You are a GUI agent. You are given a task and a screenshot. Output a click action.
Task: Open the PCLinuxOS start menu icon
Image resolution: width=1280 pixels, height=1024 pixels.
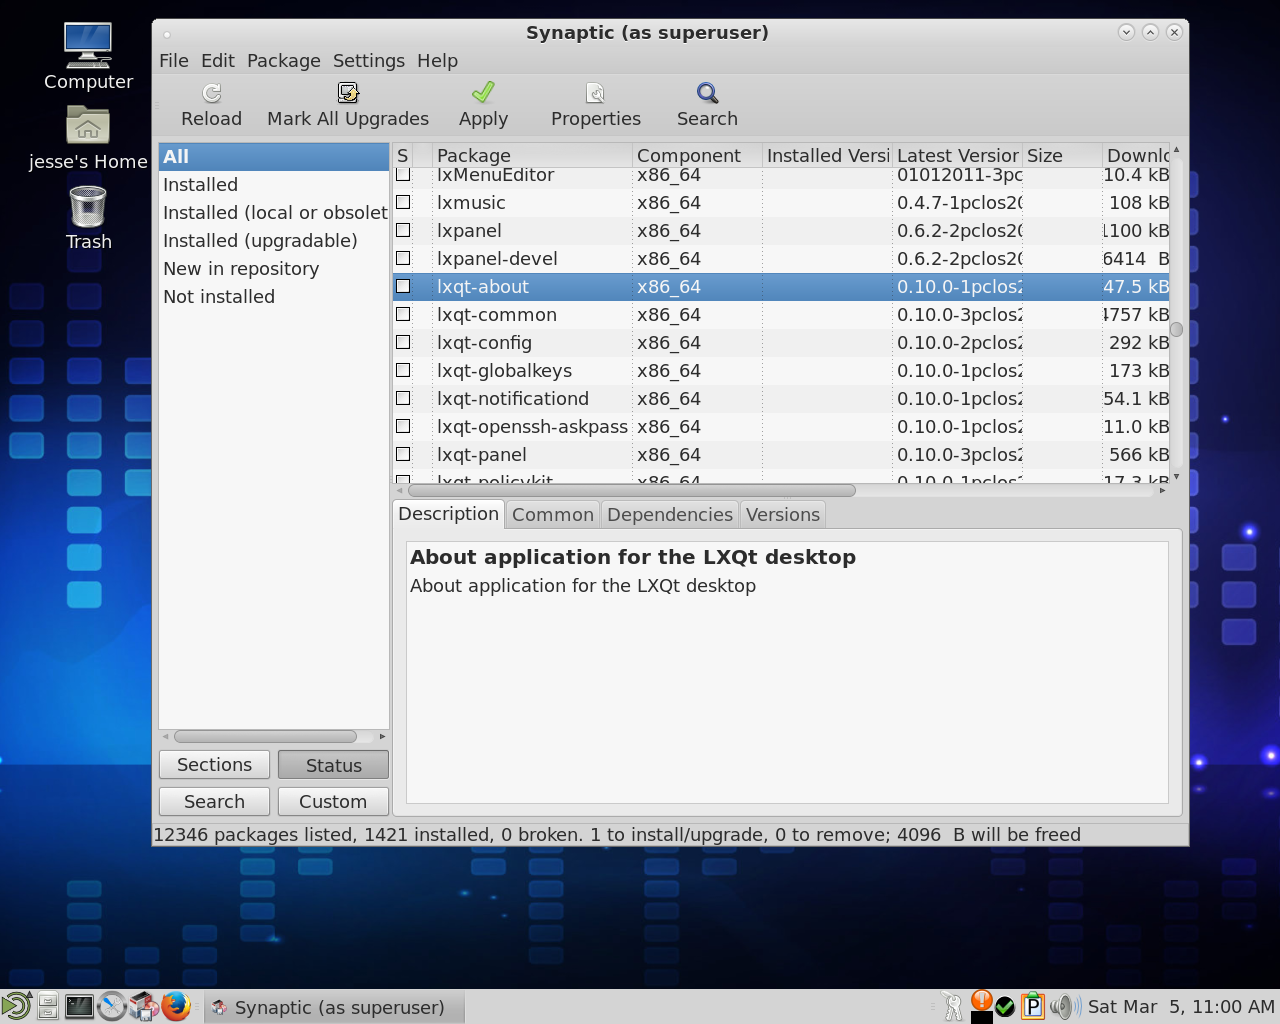(x=16, y=1006)
